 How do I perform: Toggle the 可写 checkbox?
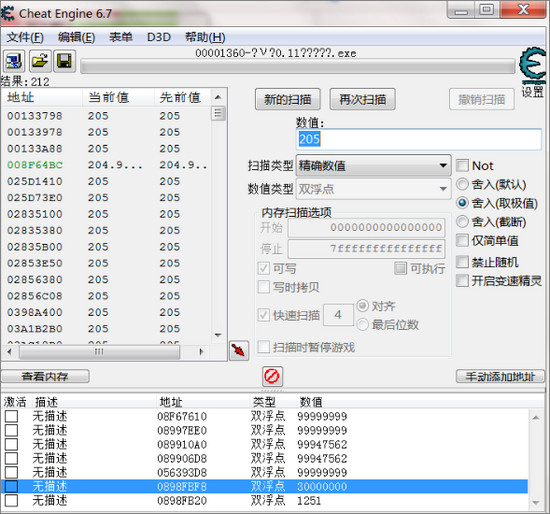[264, 269]
